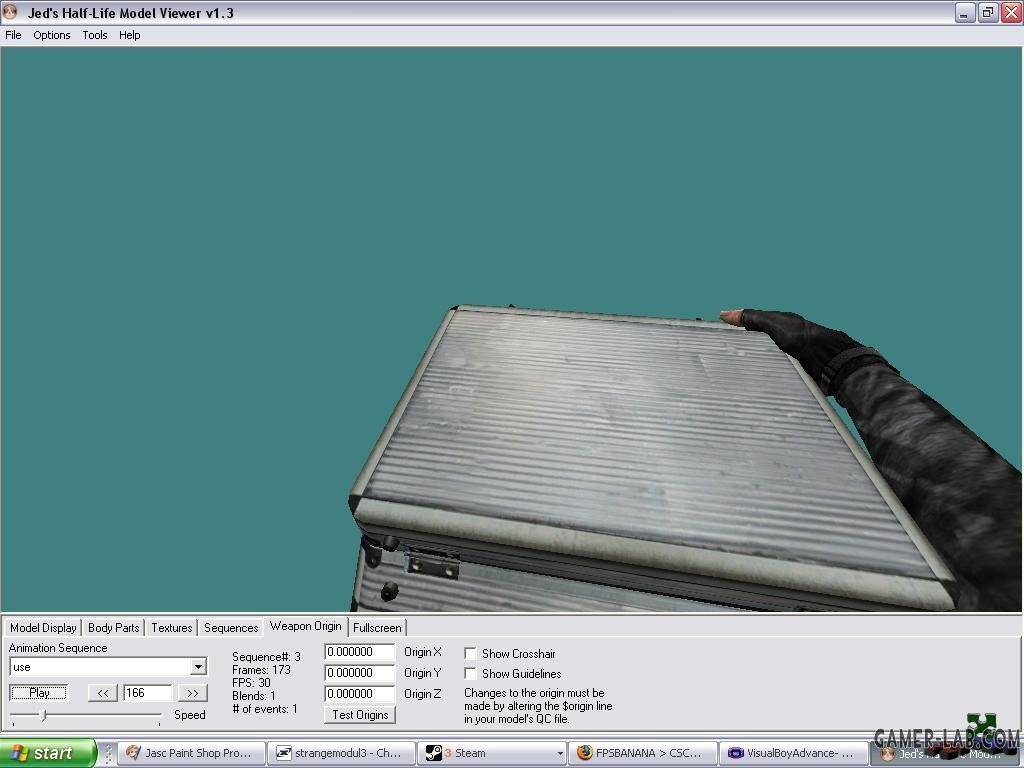
Task: Click the Origin X value field
Action: pos(360,652)
